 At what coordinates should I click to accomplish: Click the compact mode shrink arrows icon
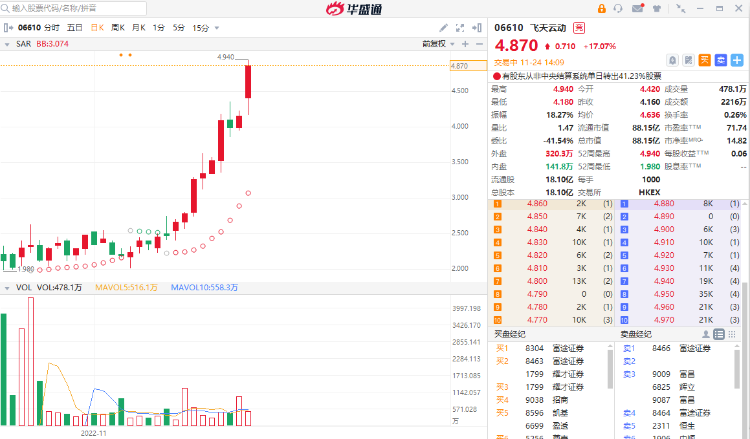[x=680, y=9]
